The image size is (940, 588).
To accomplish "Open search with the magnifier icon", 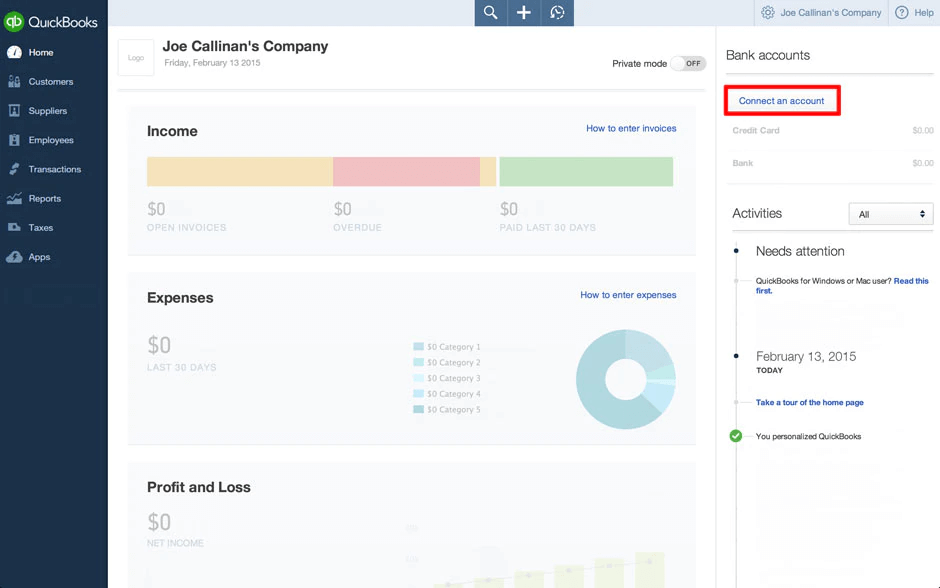I will (x=490, y=13).
